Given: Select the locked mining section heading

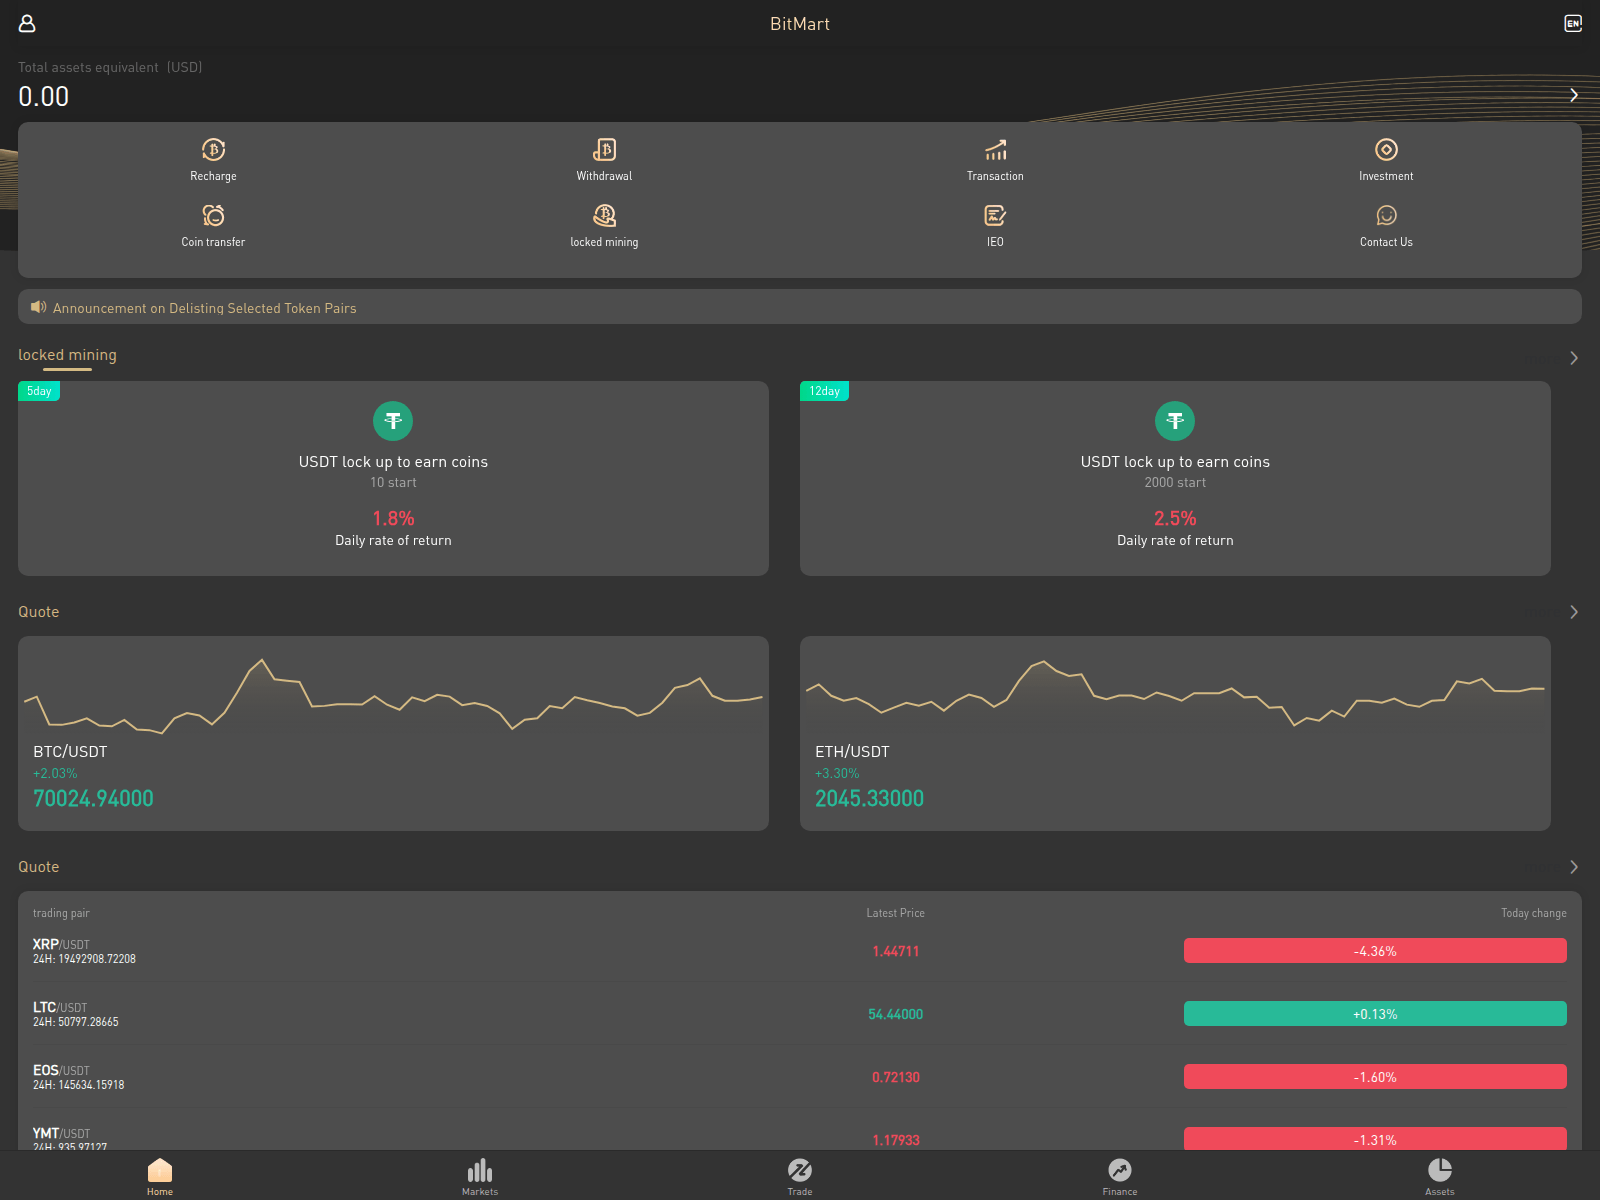Looking at the screenshot, I should pos(67,355).
